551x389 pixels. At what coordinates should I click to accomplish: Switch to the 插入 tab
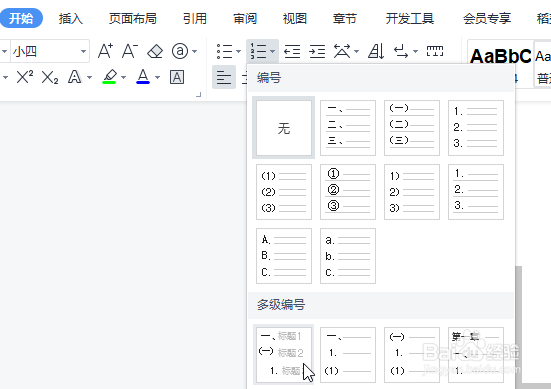(x=71, y=19)
